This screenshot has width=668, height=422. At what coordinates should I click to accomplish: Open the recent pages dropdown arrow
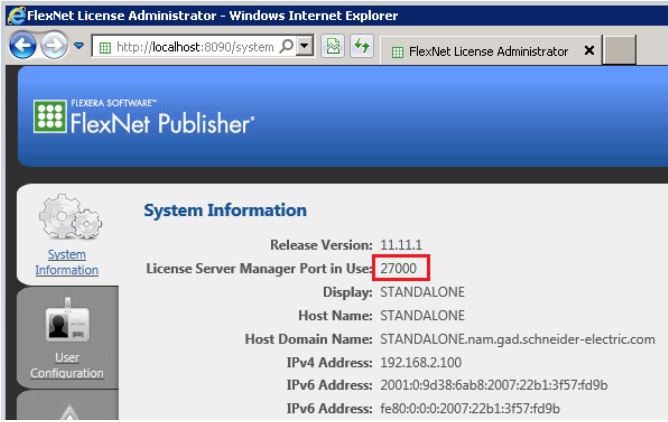point(79,45)
